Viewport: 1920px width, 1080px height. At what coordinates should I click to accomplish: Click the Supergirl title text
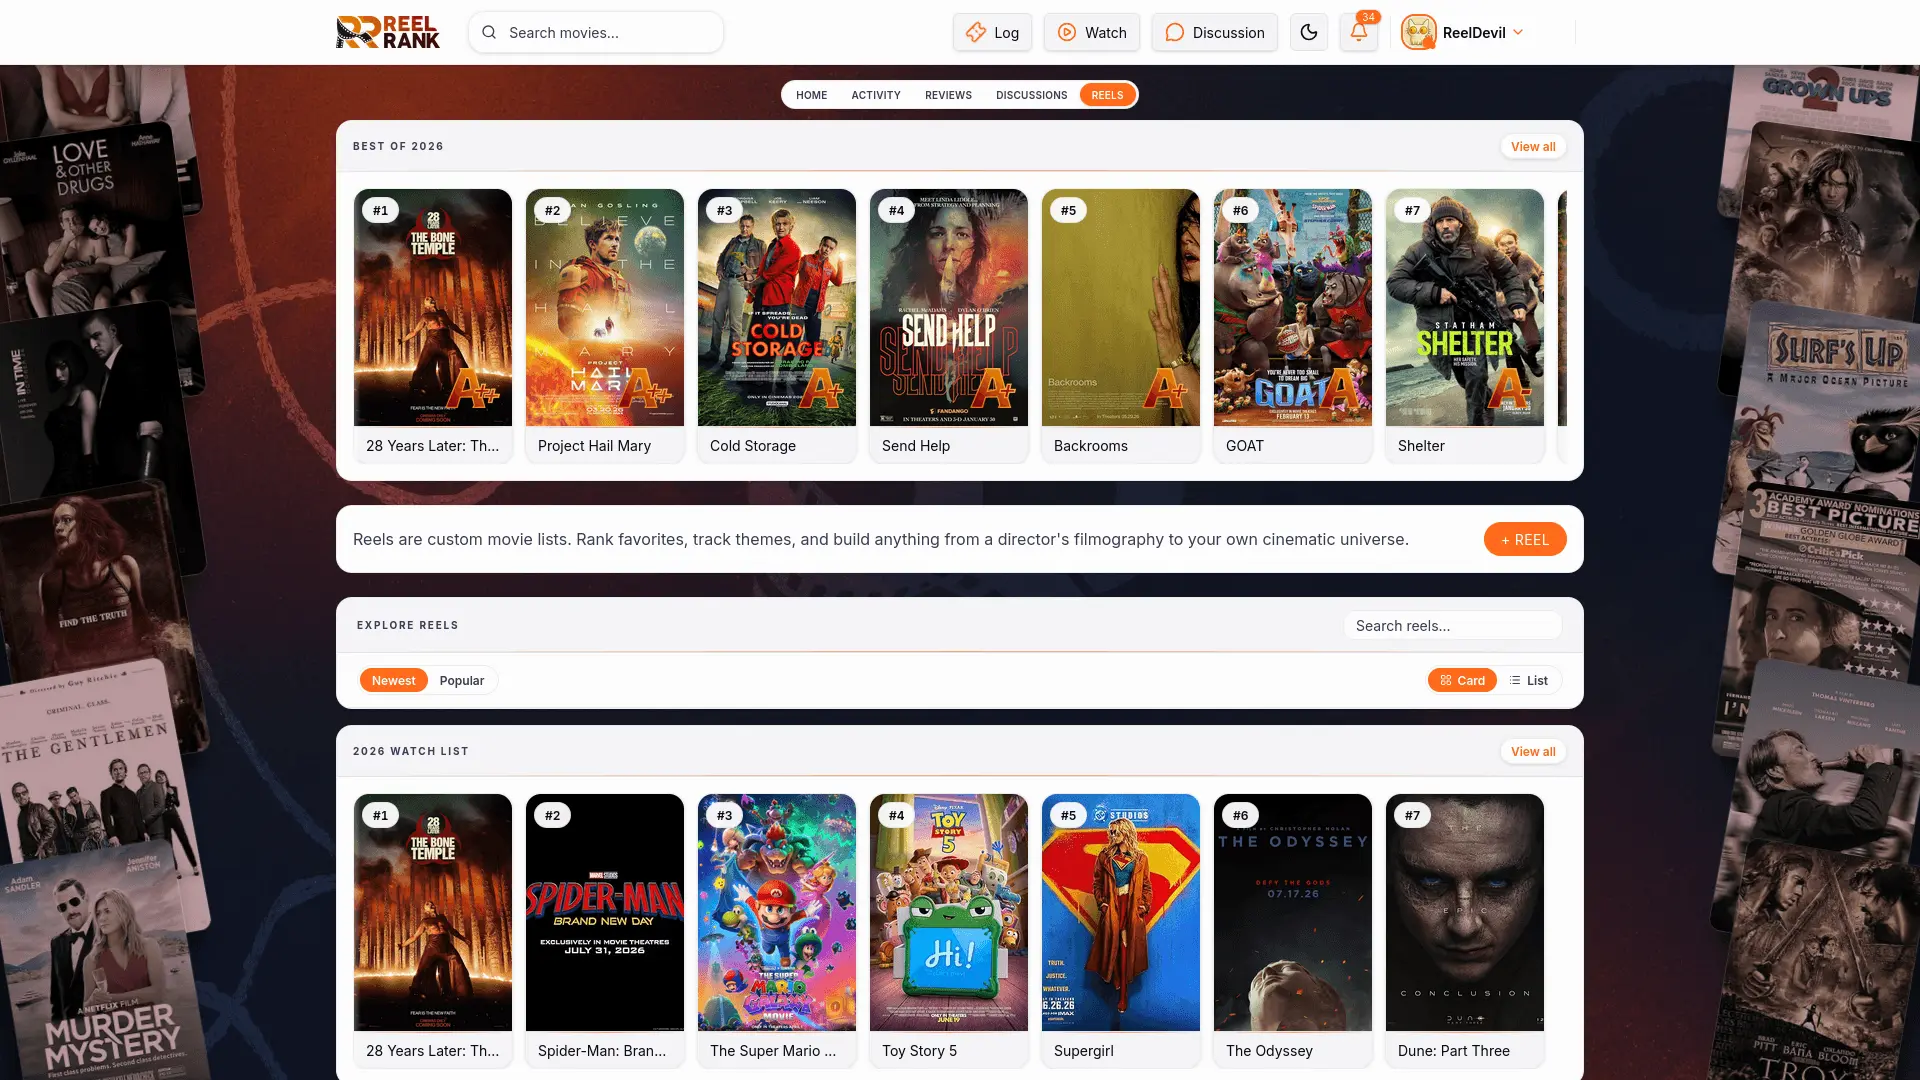pyautogui.click(x=1084, y=1051)
